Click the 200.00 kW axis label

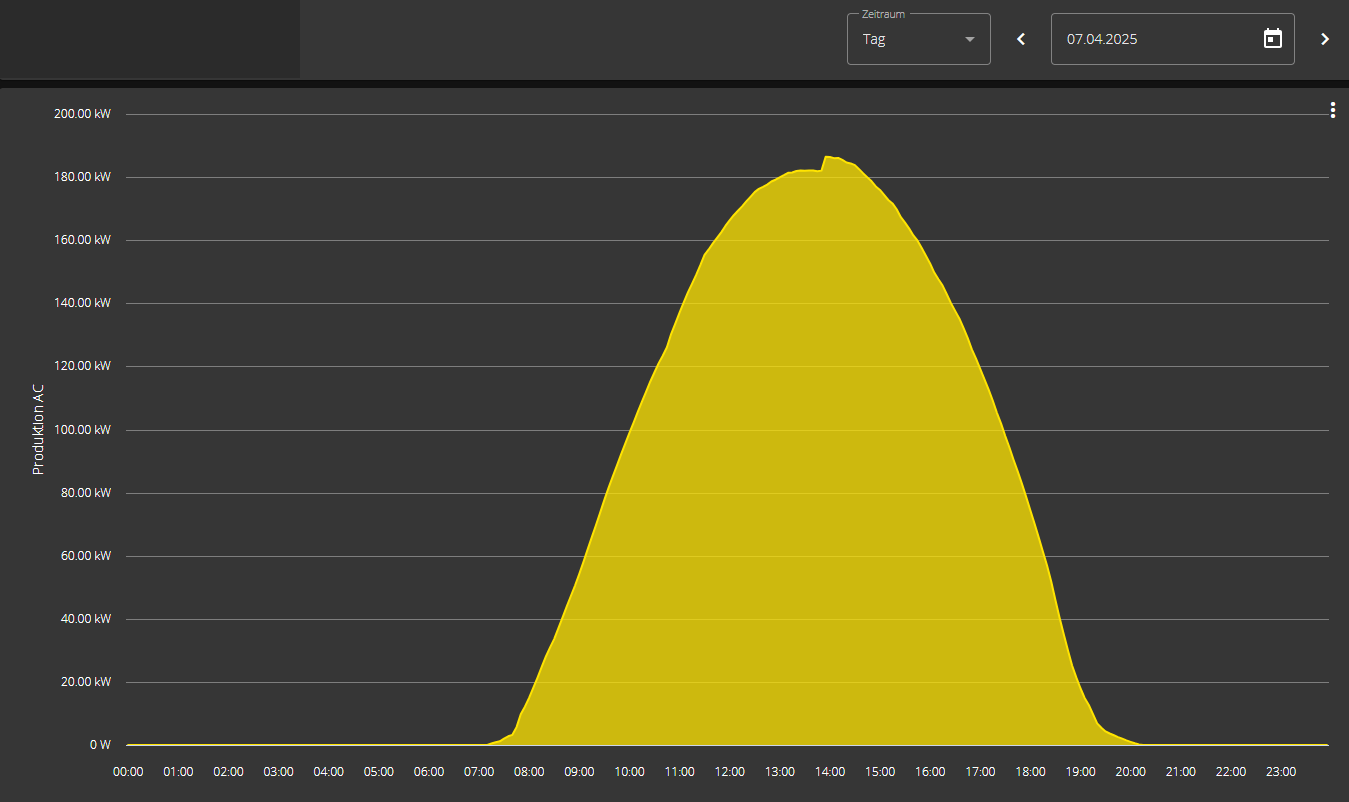tap(82, 114)
